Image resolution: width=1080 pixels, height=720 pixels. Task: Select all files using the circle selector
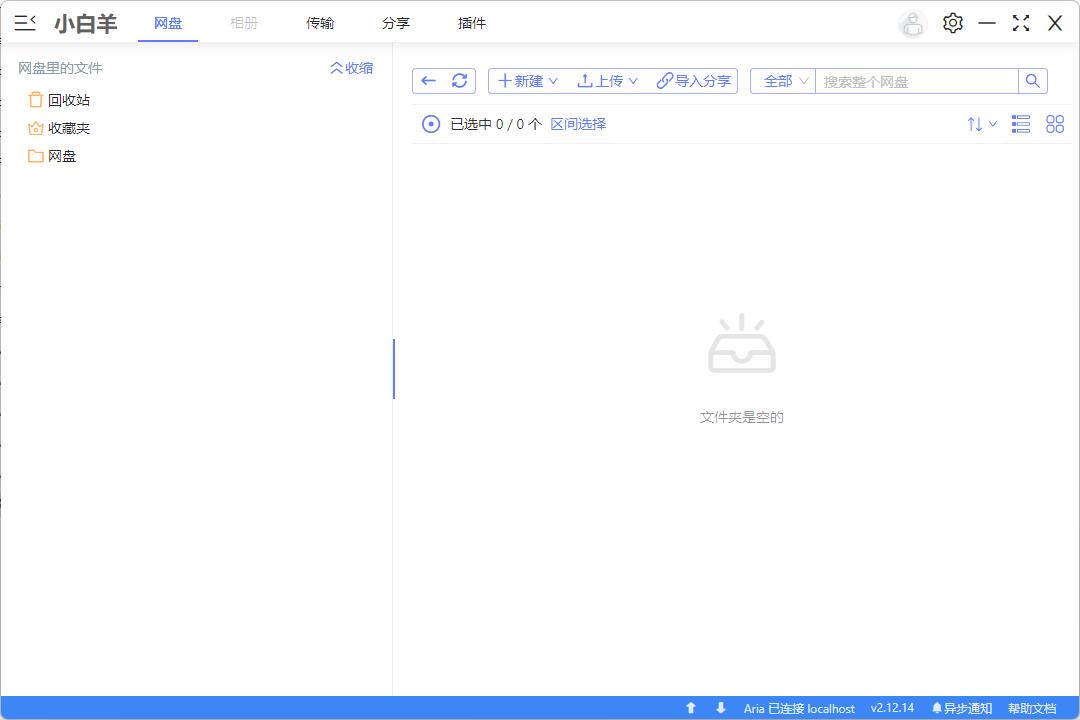[x=431, y=124]
